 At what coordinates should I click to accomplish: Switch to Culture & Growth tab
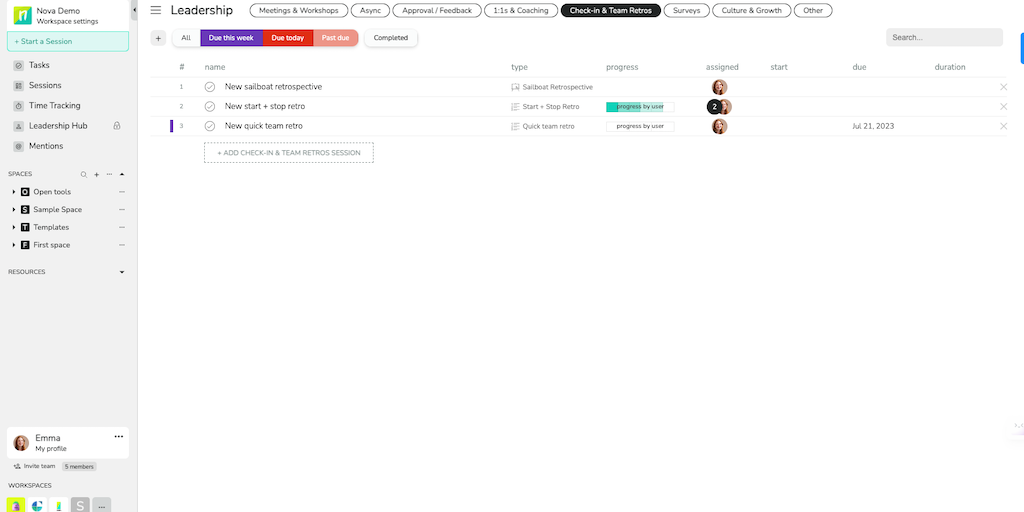pyautogui.click(x=751, y=10)
